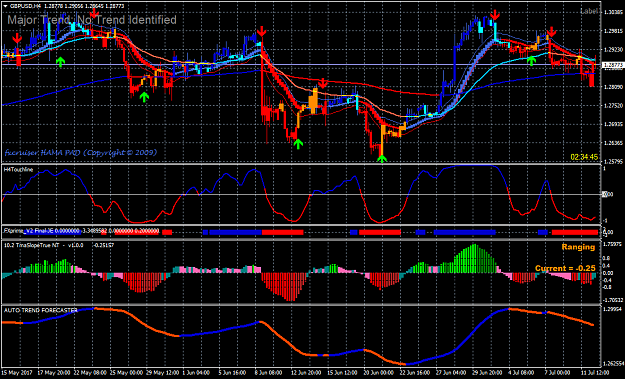Click the 'Current = -0.25' readout
The image size is (625, 379).
click(565, 268)
